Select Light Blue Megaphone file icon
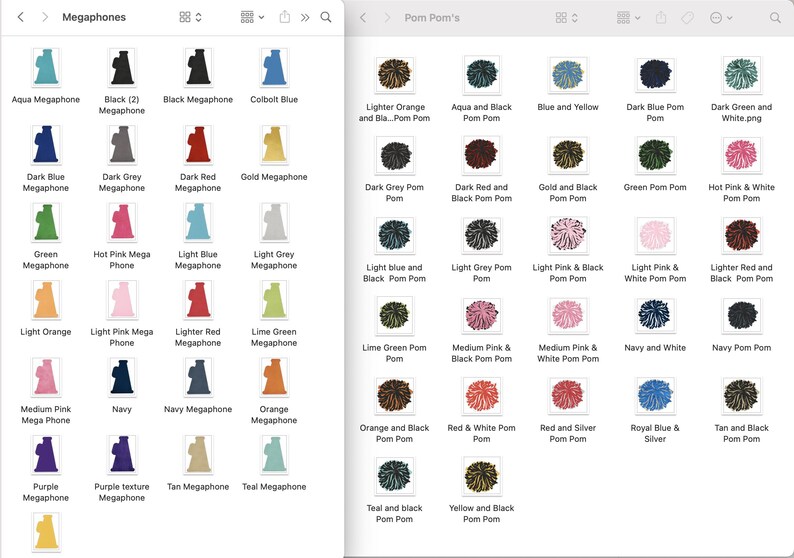Image resolution: width=794 pixels, height=558 pixels. 198,222
